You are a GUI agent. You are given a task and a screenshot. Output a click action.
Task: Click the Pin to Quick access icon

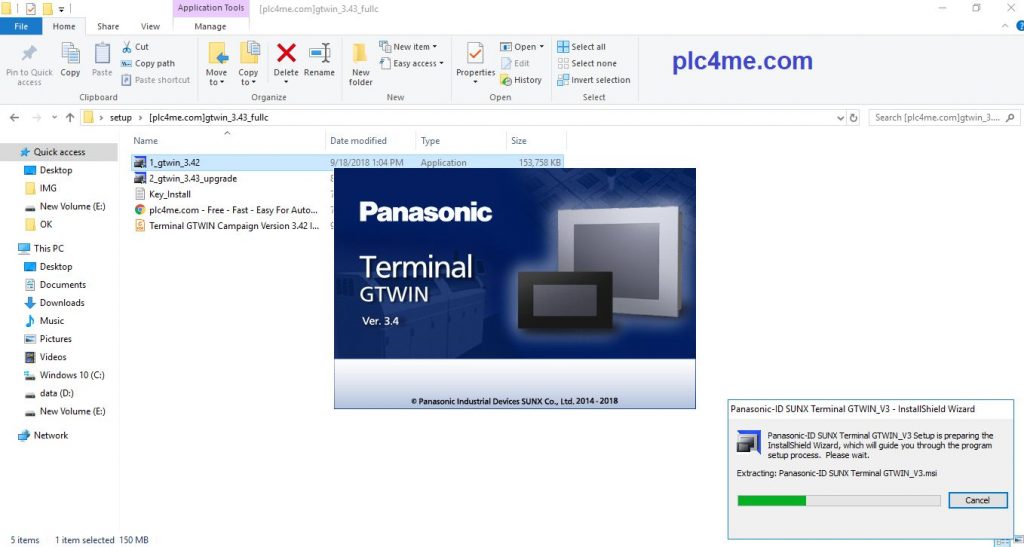[29, 54]
